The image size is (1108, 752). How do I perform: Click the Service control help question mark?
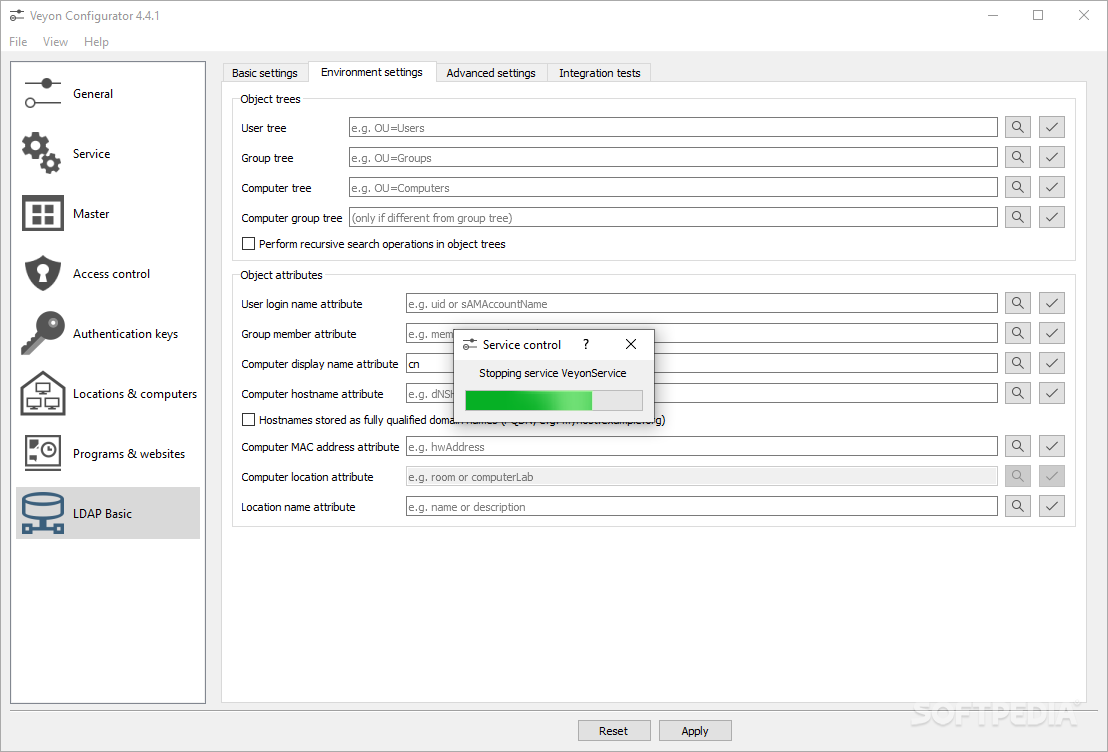tap(586, 344)
